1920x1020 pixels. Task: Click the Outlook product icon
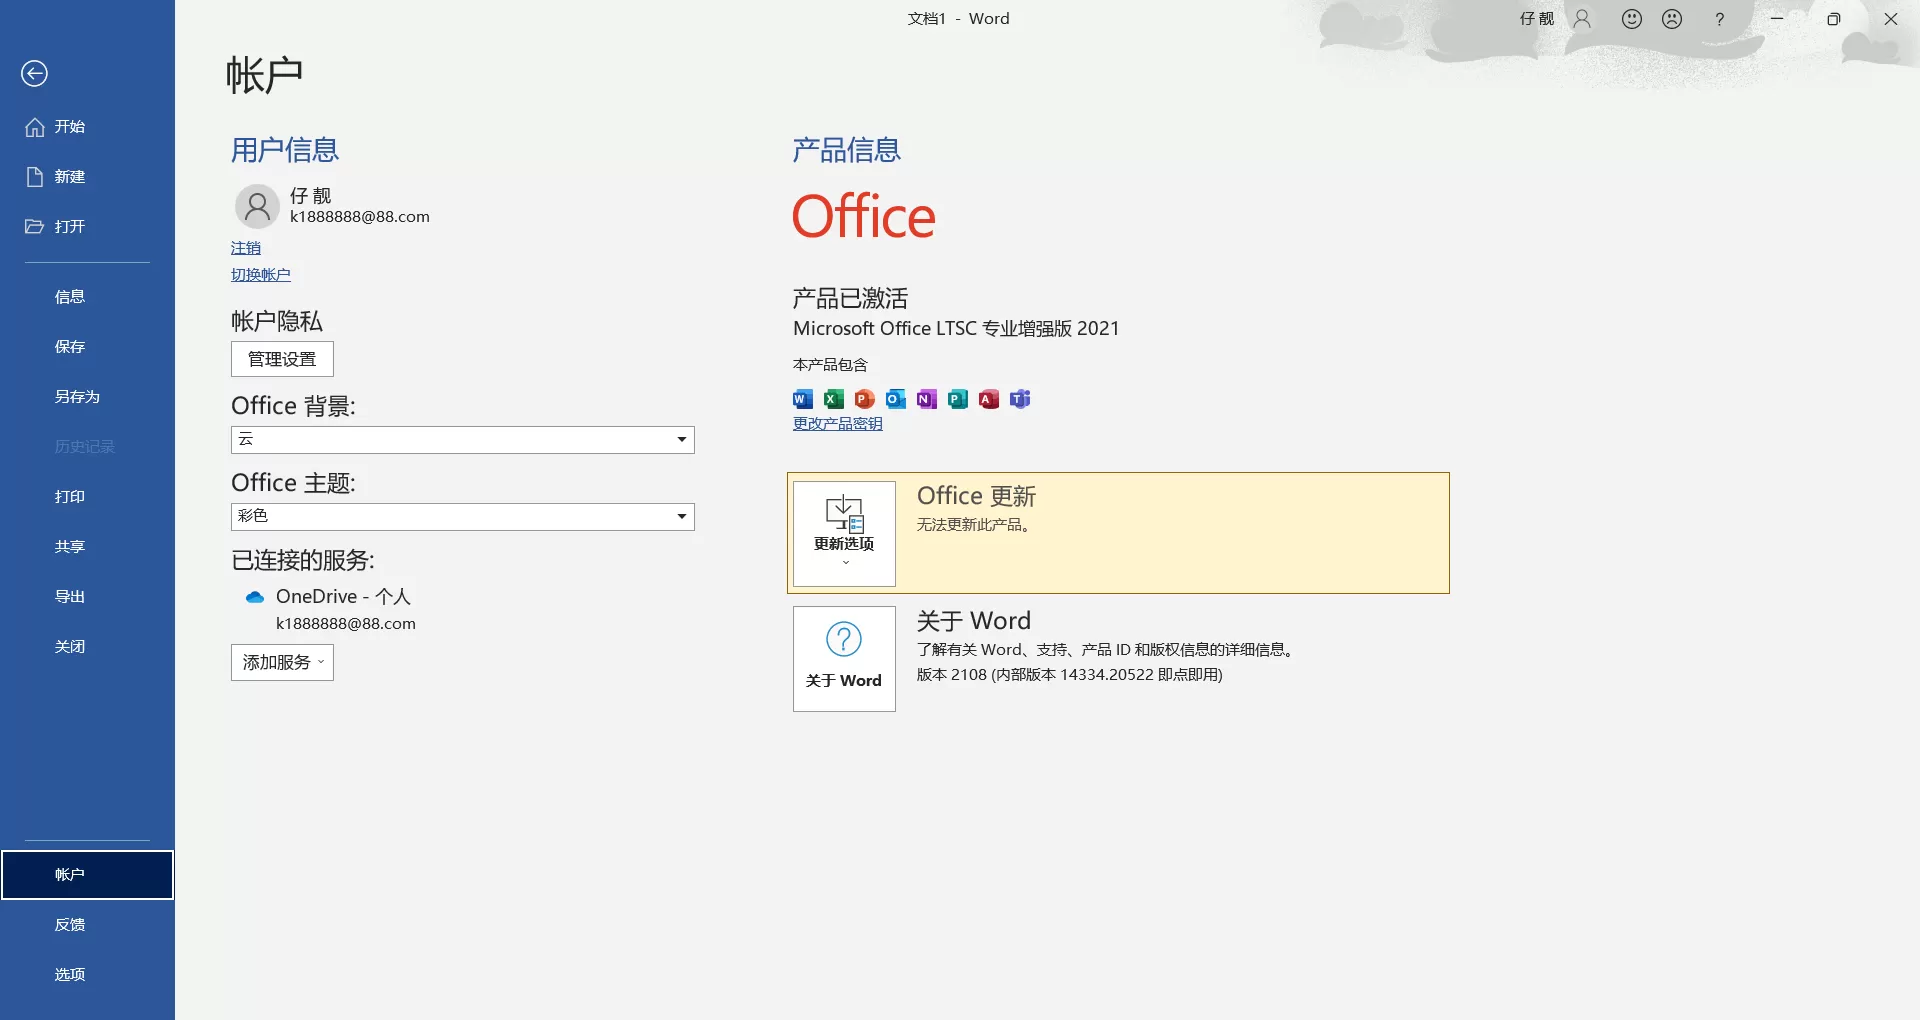pos(895,399)
